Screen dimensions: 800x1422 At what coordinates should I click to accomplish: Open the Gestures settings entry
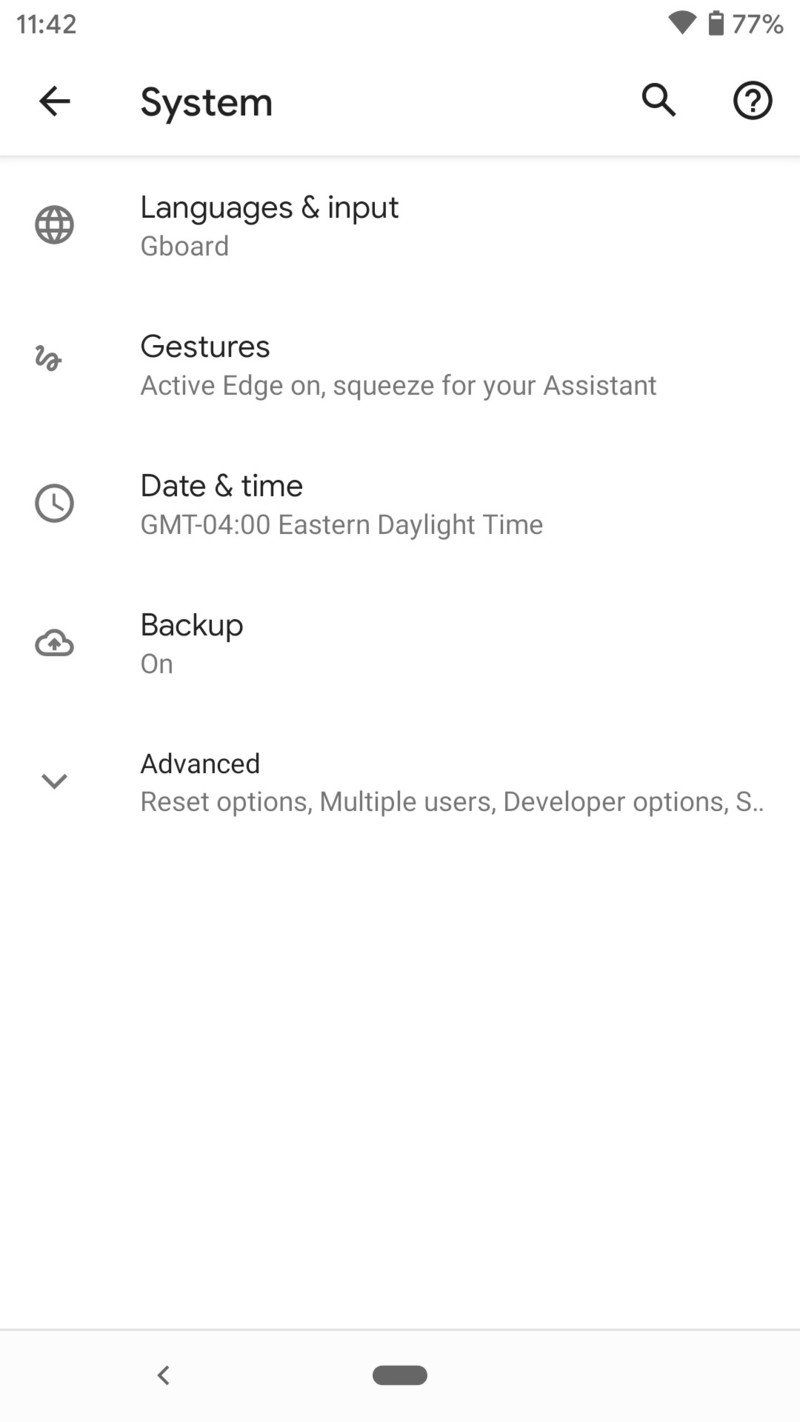point(205,347)
